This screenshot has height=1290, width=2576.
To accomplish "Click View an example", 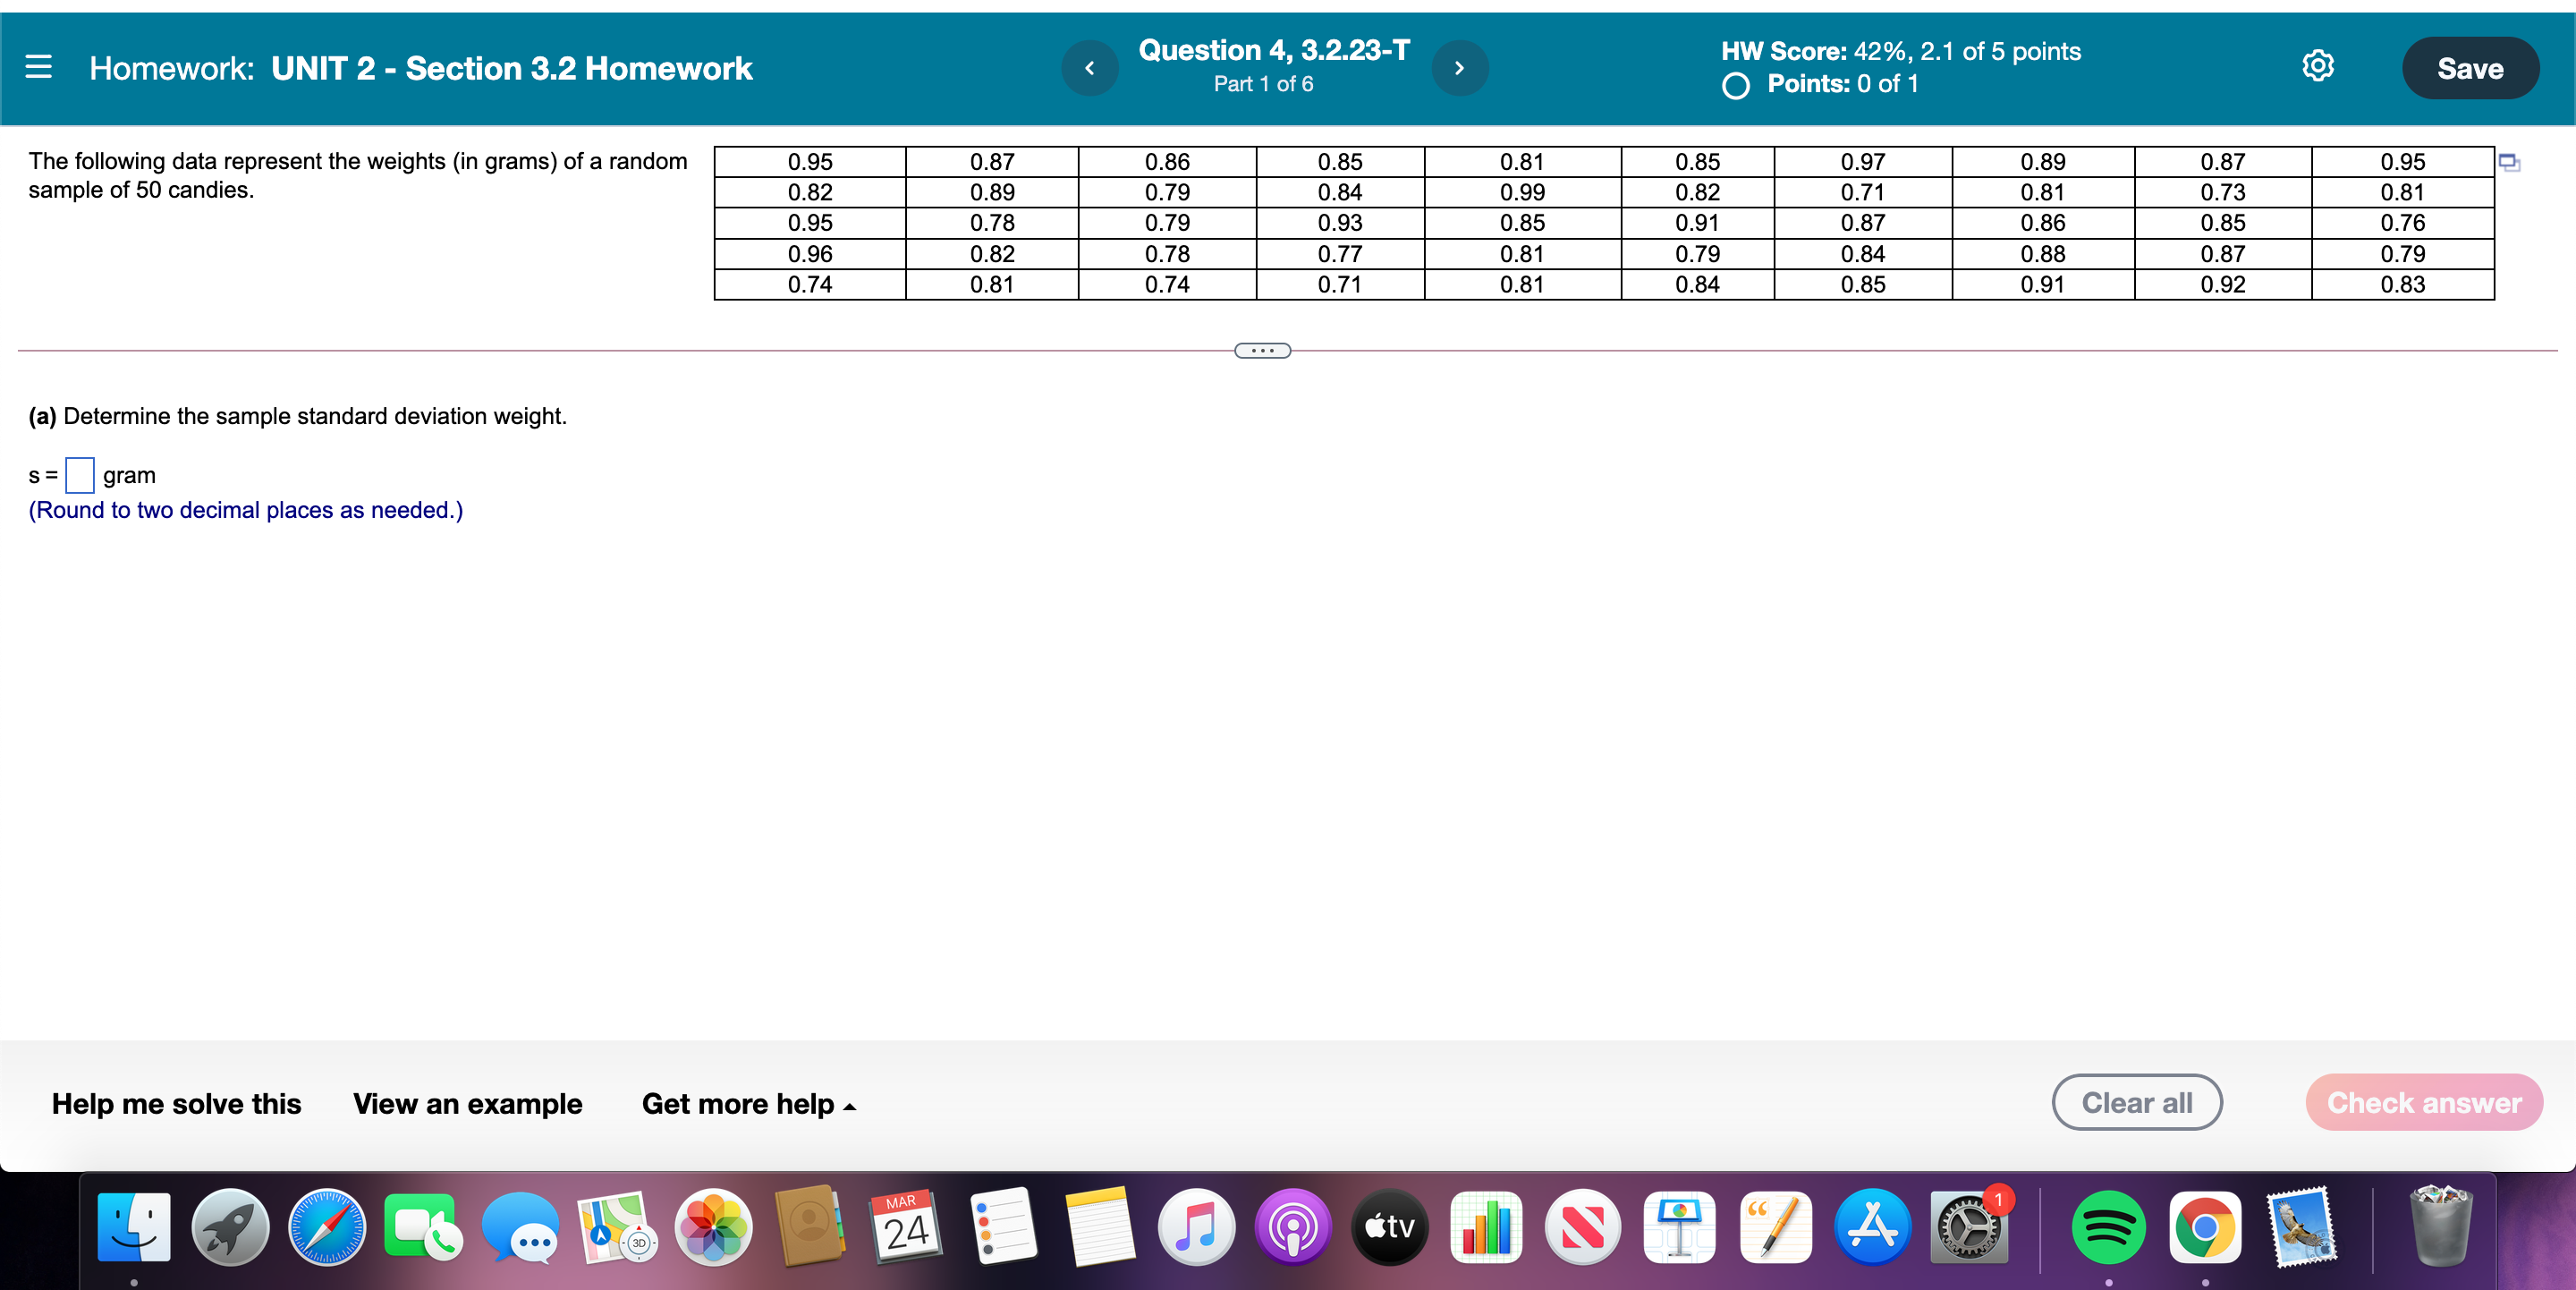I will 468,1104.
